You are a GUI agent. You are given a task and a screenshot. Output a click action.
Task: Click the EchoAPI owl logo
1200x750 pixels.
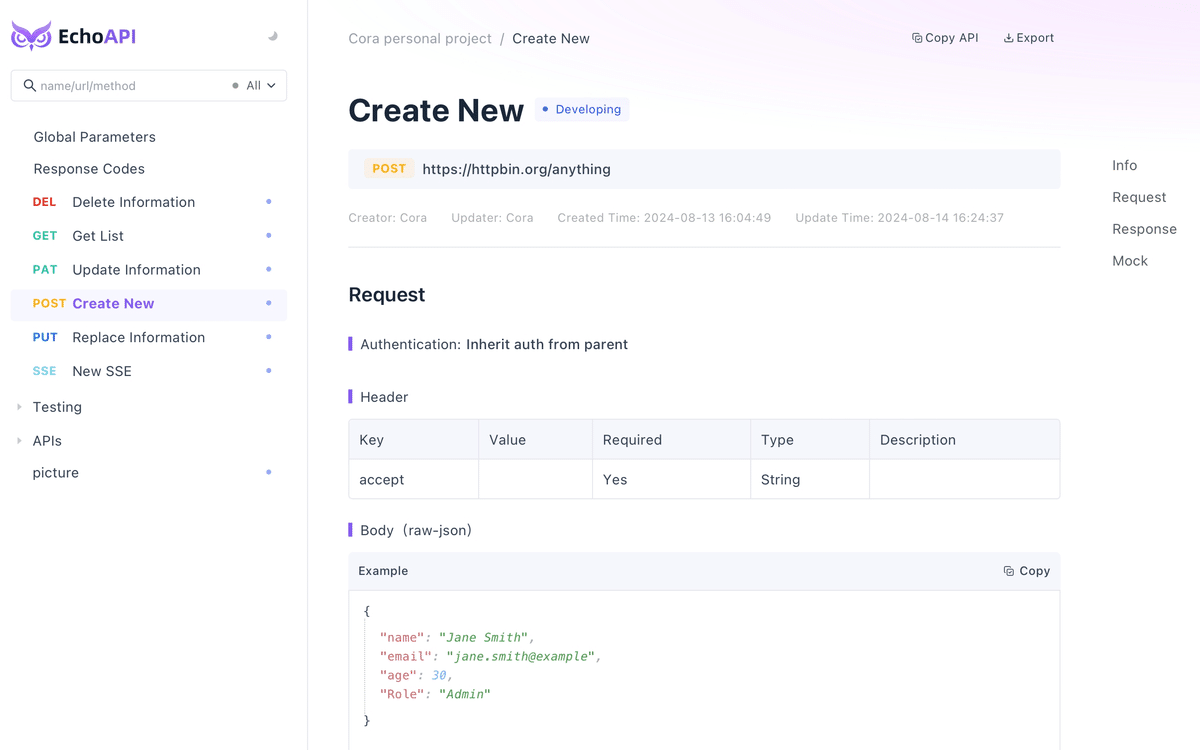point(31,36)
